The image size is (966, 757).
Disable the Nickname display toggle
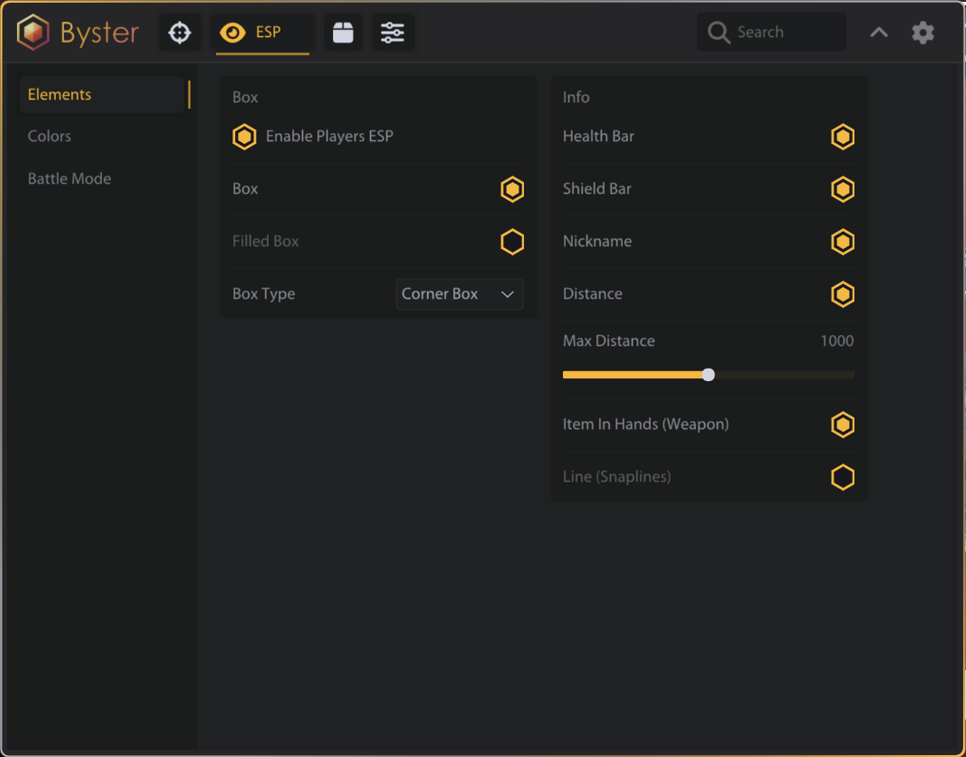pyautogui.click(x=842, y=242)
